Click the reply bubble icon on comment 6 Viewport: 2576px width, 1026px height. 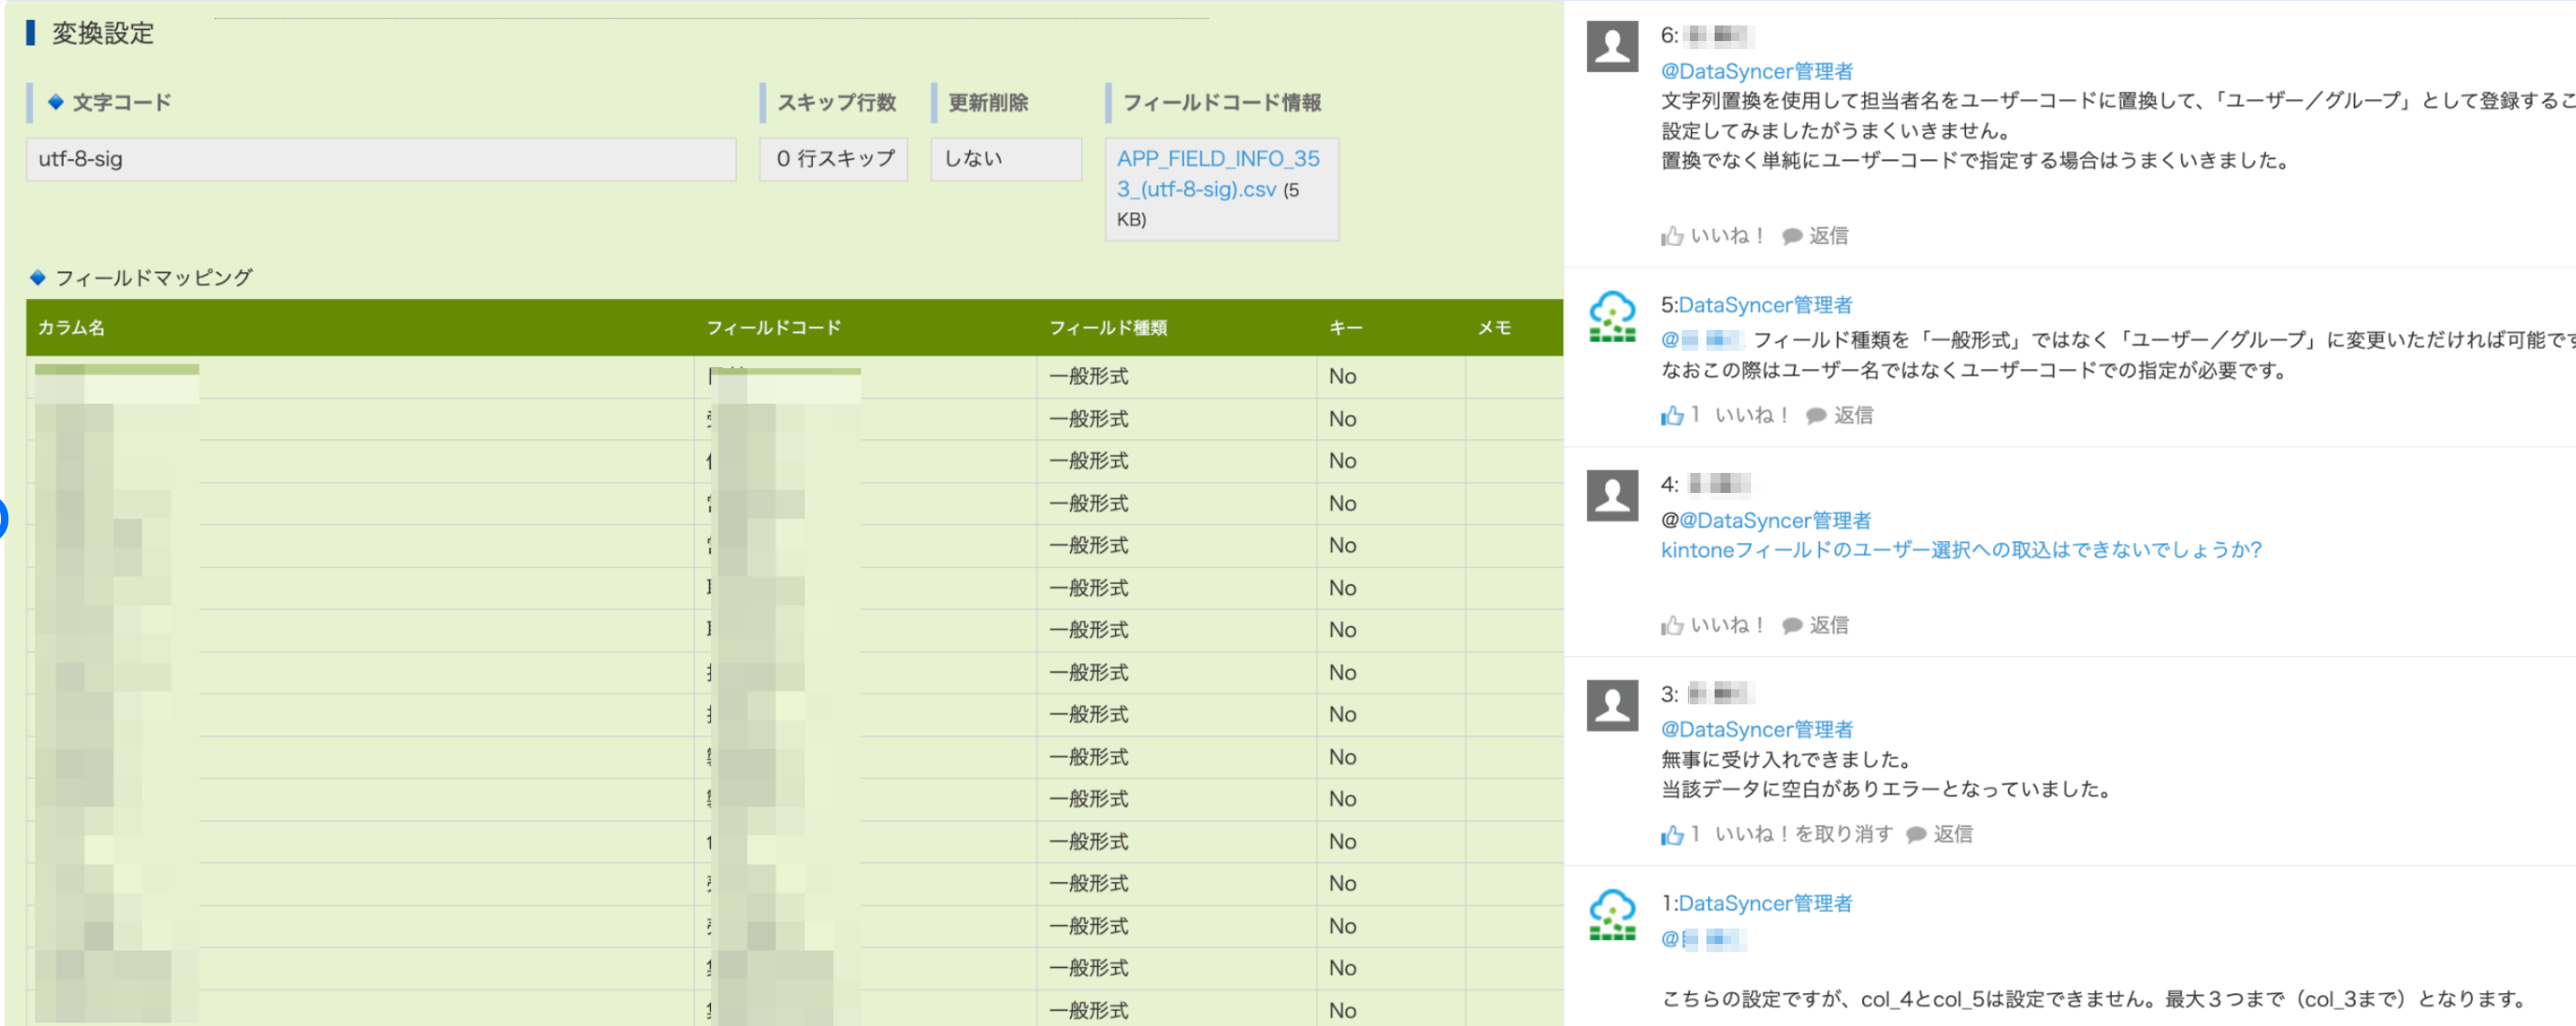[1792, 236]
